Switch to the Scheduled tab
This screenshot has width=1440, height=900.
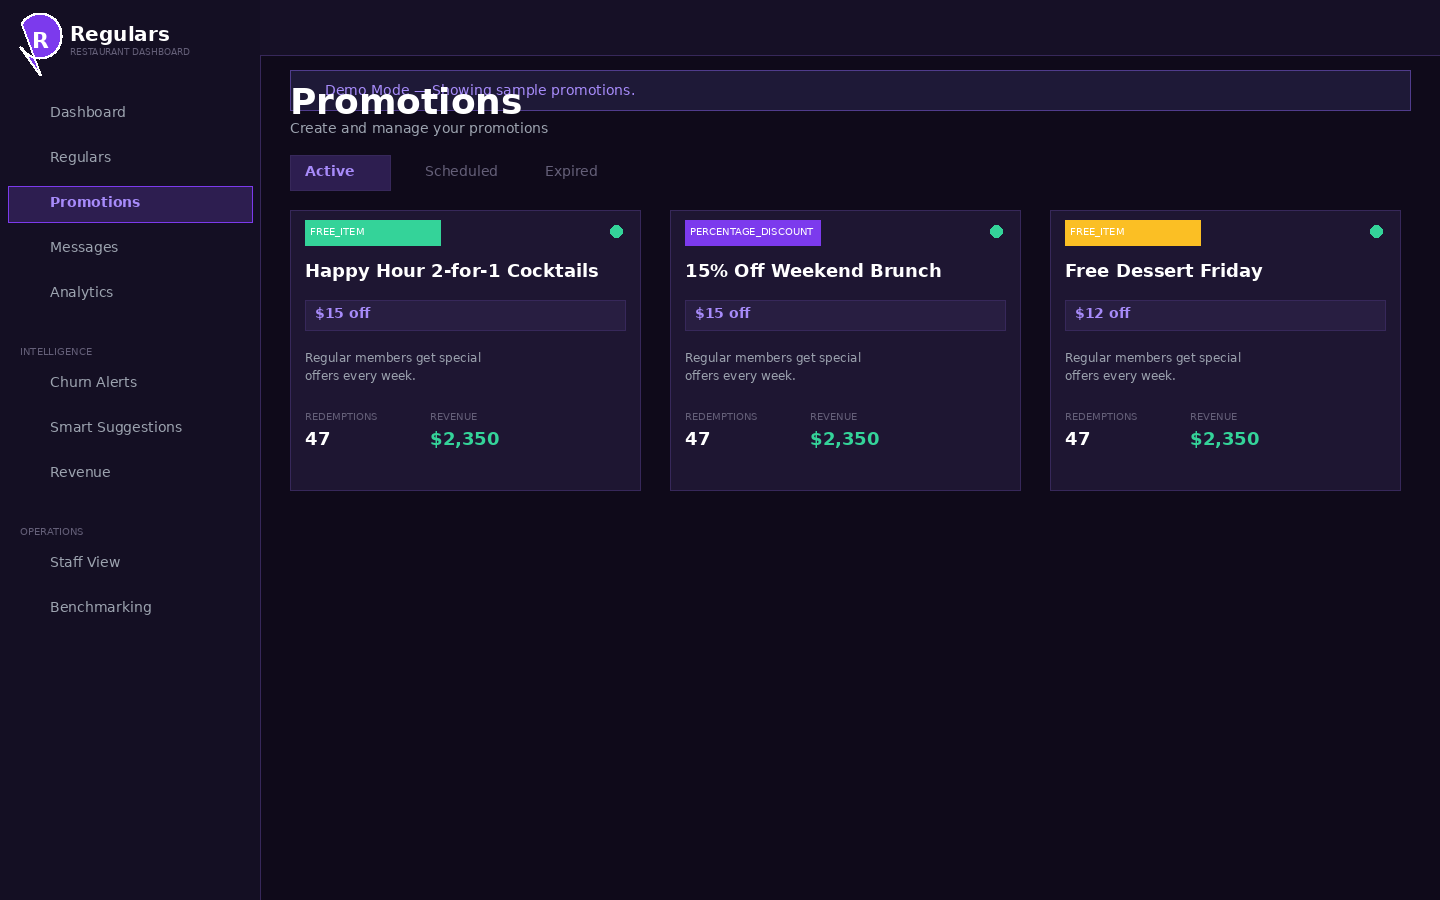(x=461, y=171)
